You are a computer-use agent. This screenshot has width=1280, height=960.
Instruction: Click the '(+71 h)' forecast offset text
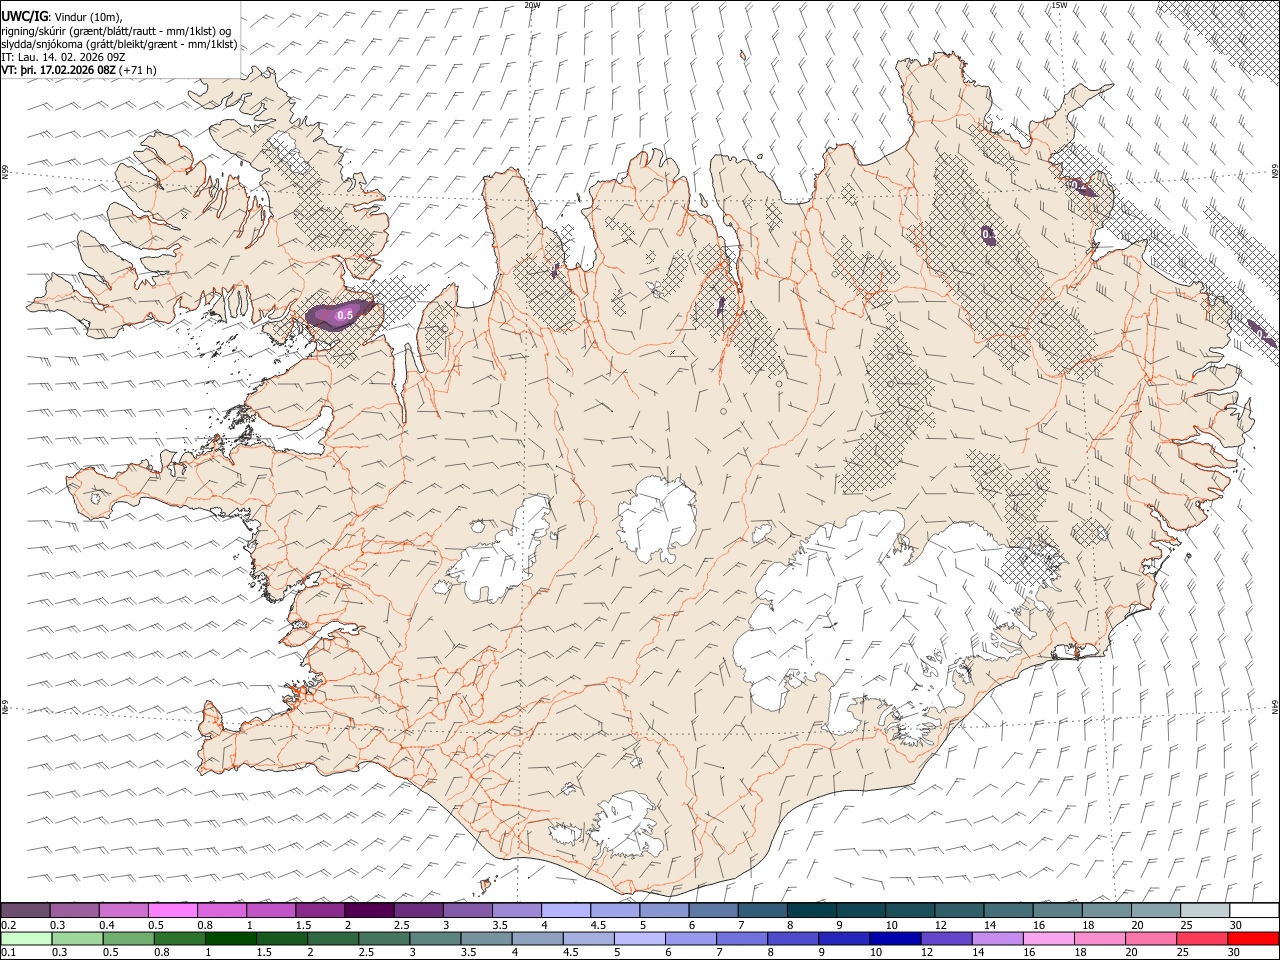[x=138, y=71]
